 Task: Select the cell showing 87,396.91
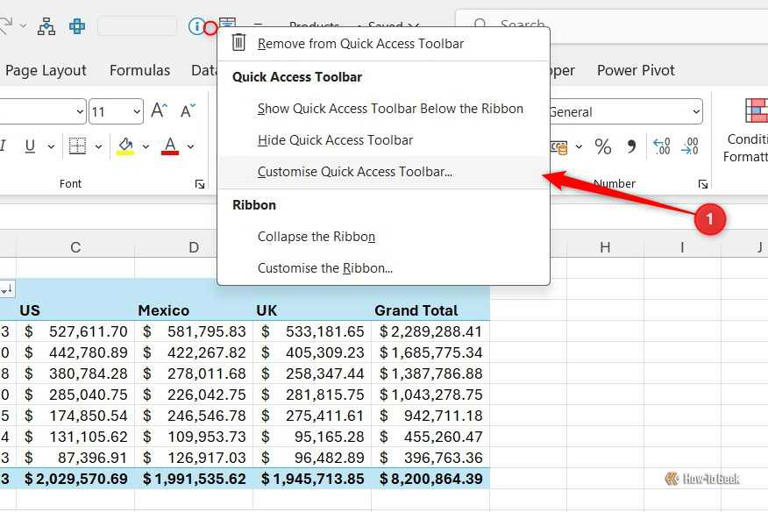click(75, 458)
